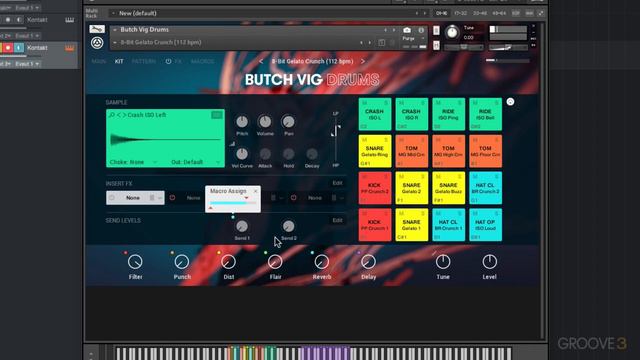Open the Purge dropdown
Viewport: 640px width, 360px height.
coord(413,38)
